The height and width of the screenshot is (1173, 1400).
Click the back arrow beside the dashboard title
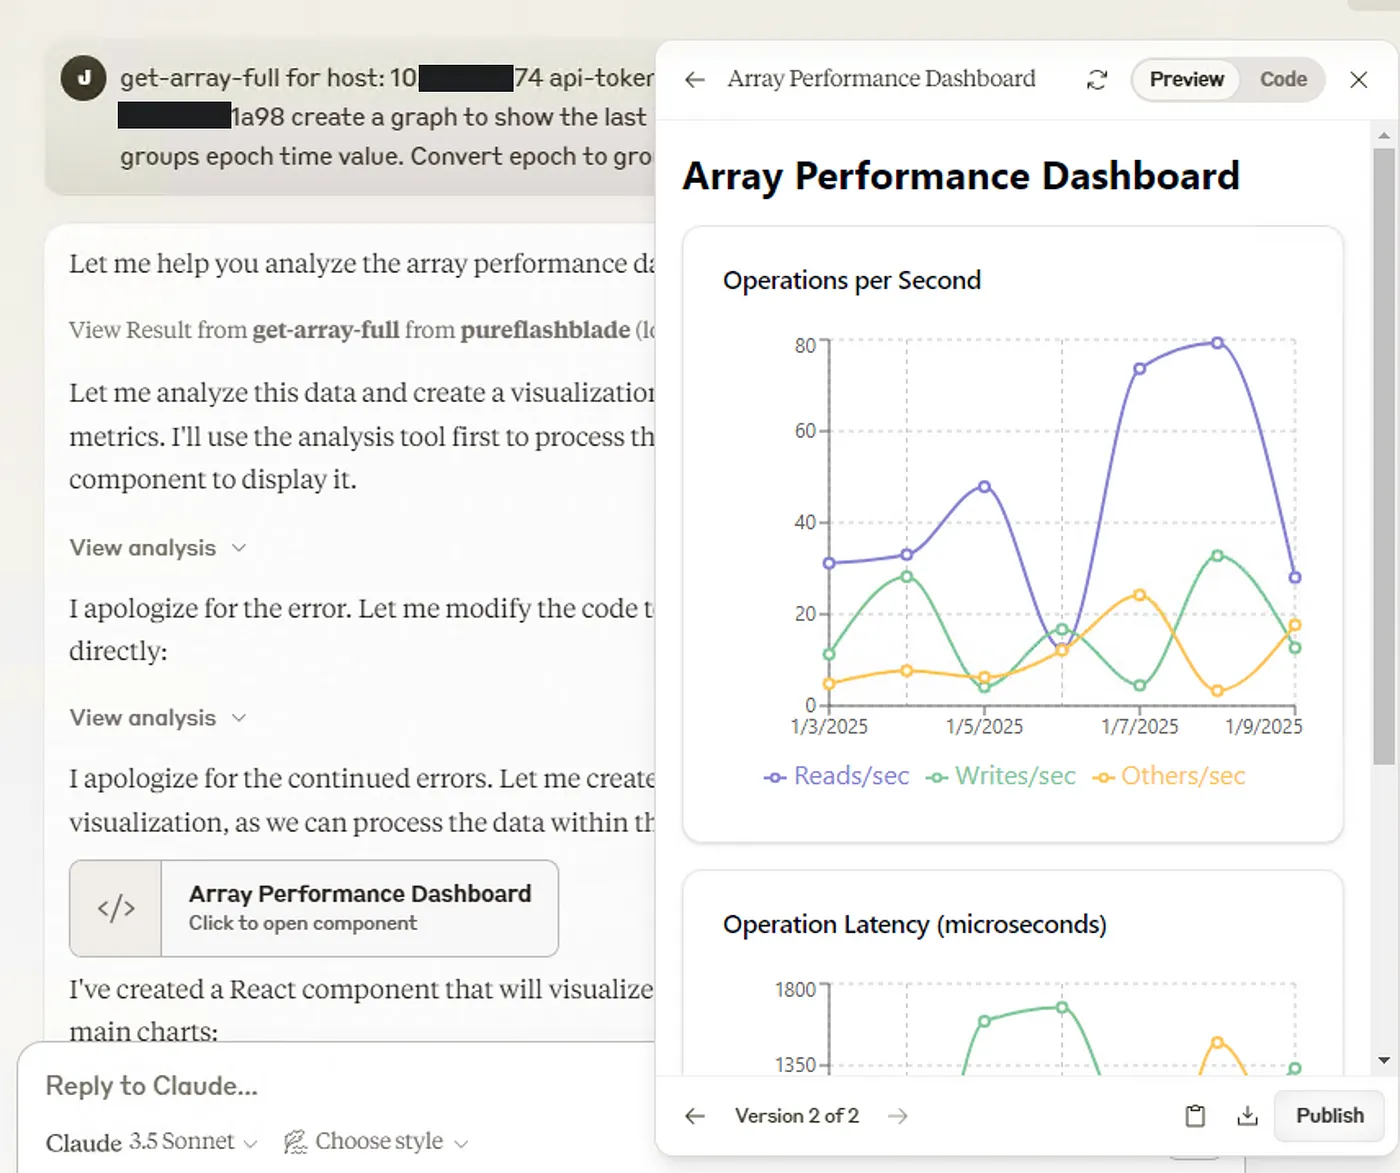pyautogui.click(x=695, y=80)
